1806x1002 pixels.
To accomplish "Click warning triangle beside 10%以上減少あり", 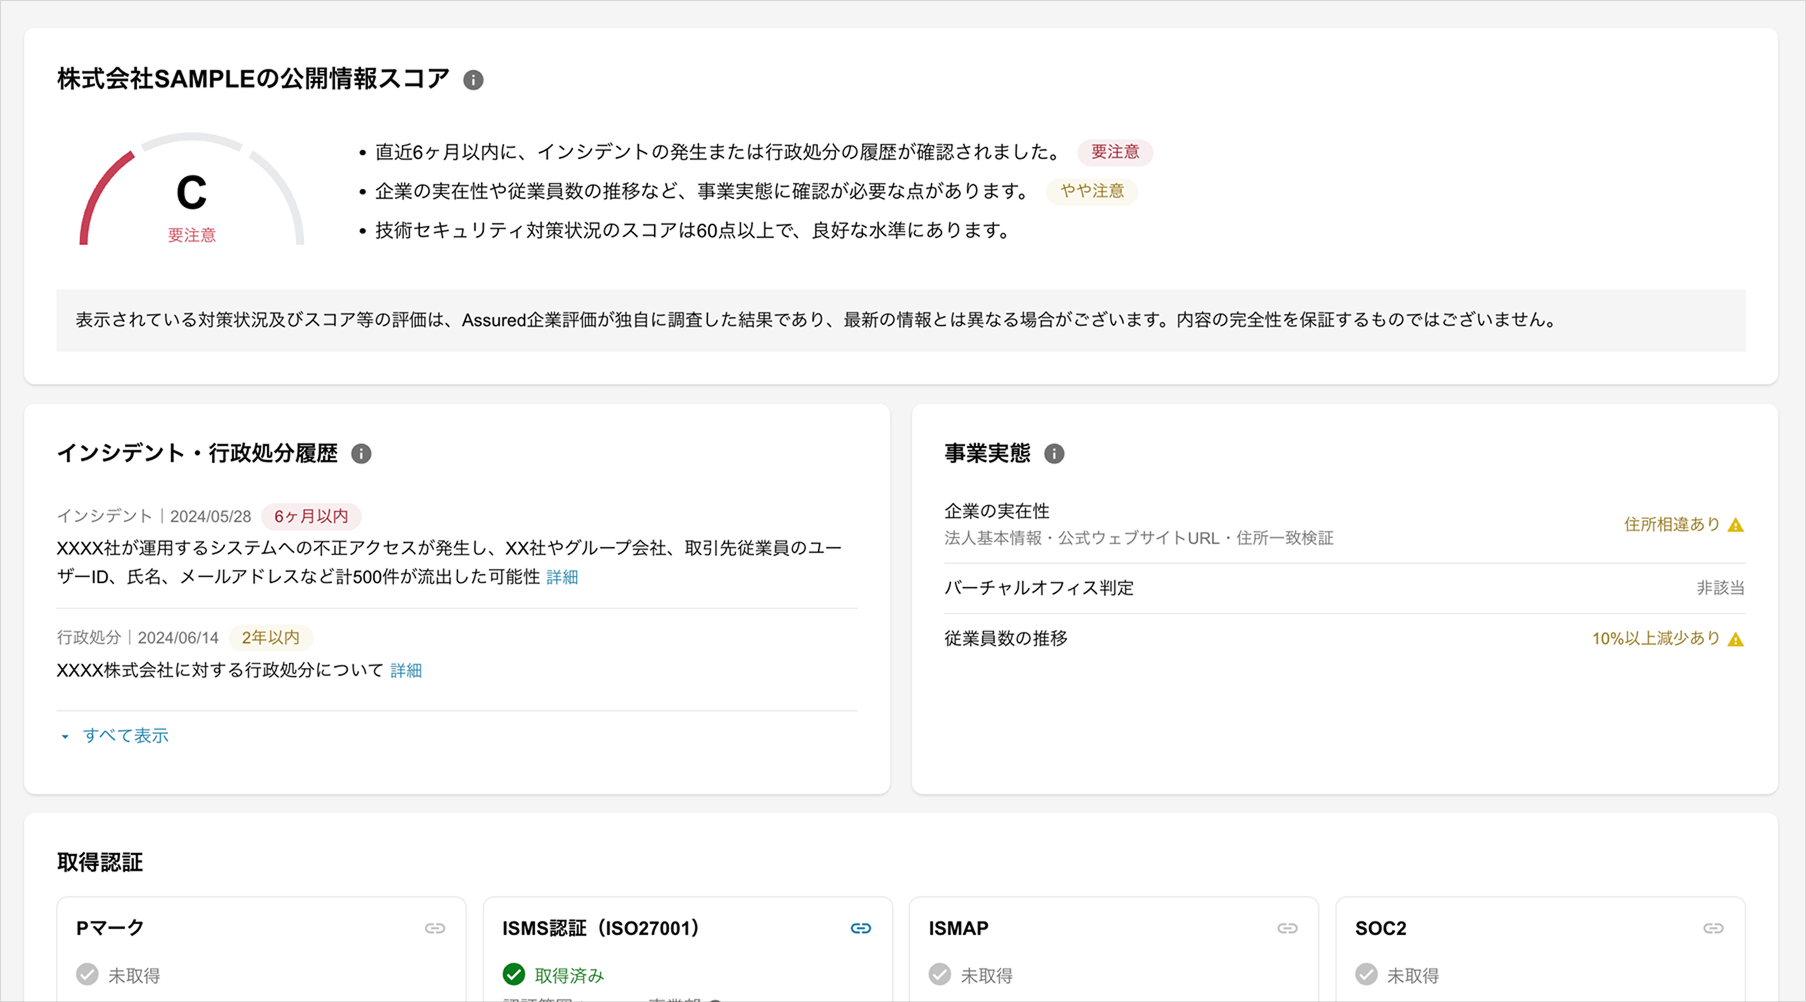I will (x=1736, y=639).
